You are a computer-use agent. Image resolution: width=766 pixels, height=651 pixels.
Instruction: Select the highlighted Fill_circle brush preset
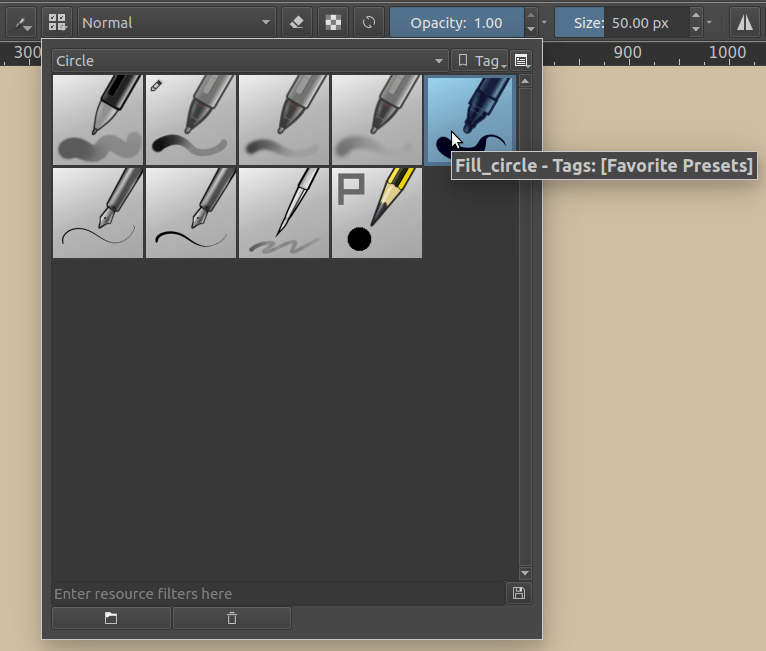470,120
